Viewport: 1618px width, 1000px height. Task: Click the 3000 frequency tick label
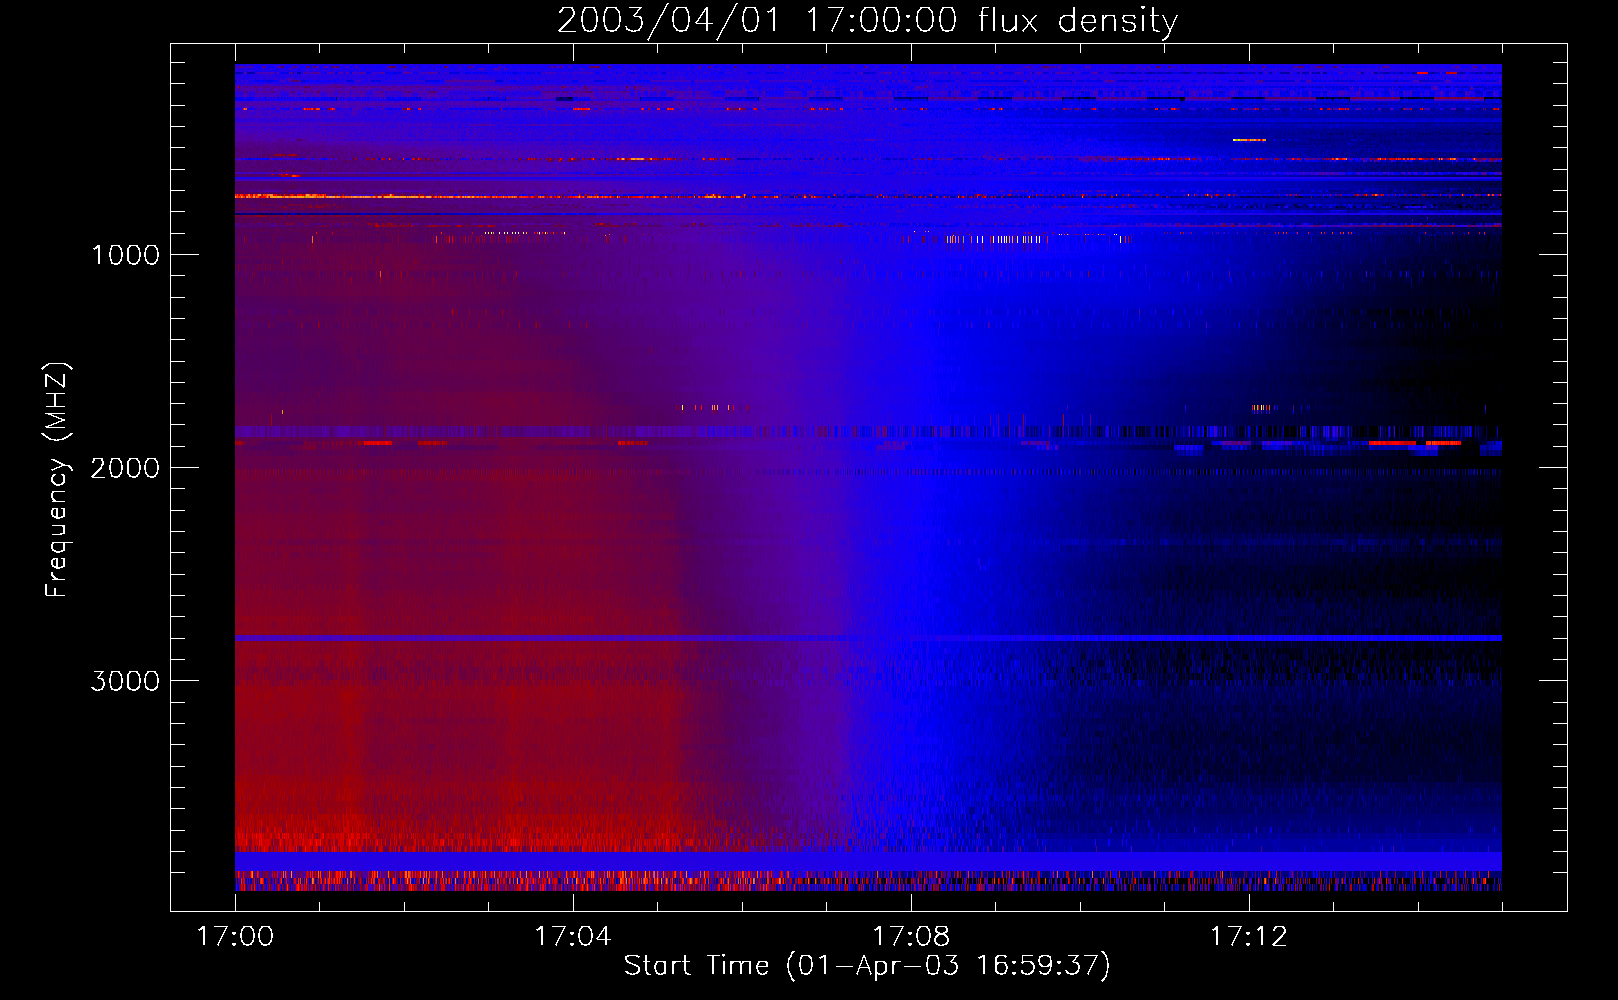pos(125,681)
